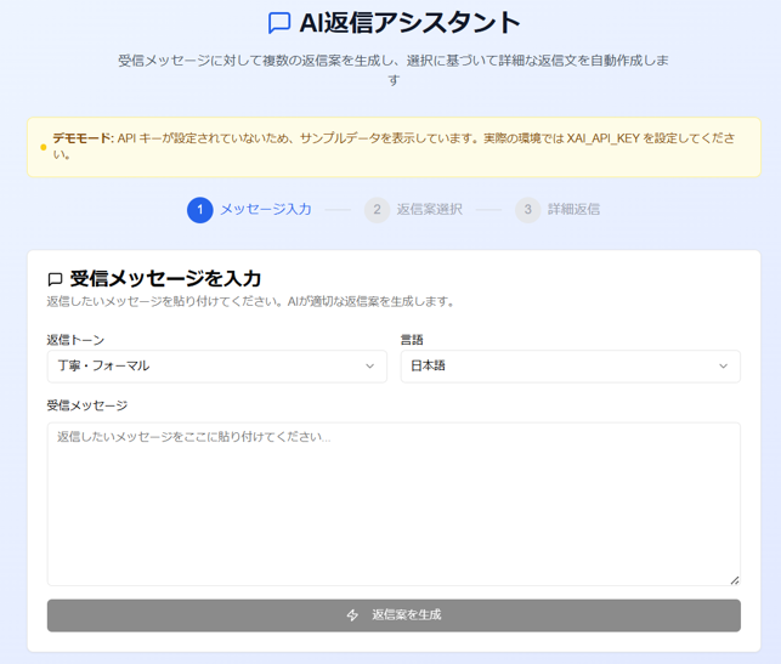Image resolution: width=781 pixels, height=664 pixels.
Task: Click the chat icon next to 受信メッセージを入力 heading
Action: click(x=55, y=279)
